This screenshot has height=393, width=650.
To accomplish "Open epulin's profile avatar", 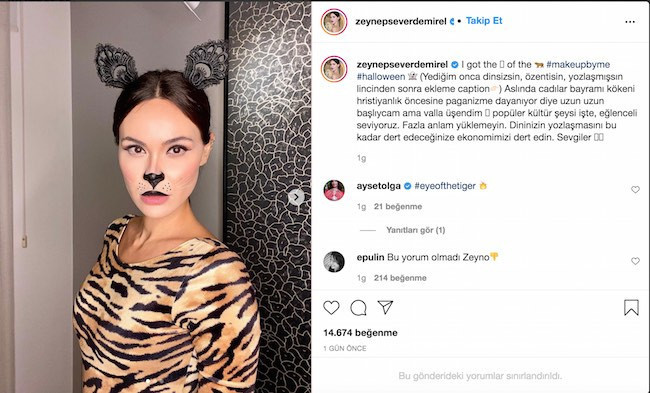I will point(334,262).
